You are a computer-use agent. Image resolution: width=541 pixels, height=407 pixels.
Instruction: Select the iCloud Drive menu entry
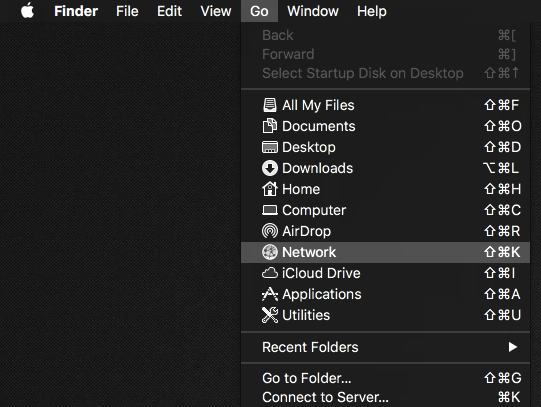coord(385,273)
